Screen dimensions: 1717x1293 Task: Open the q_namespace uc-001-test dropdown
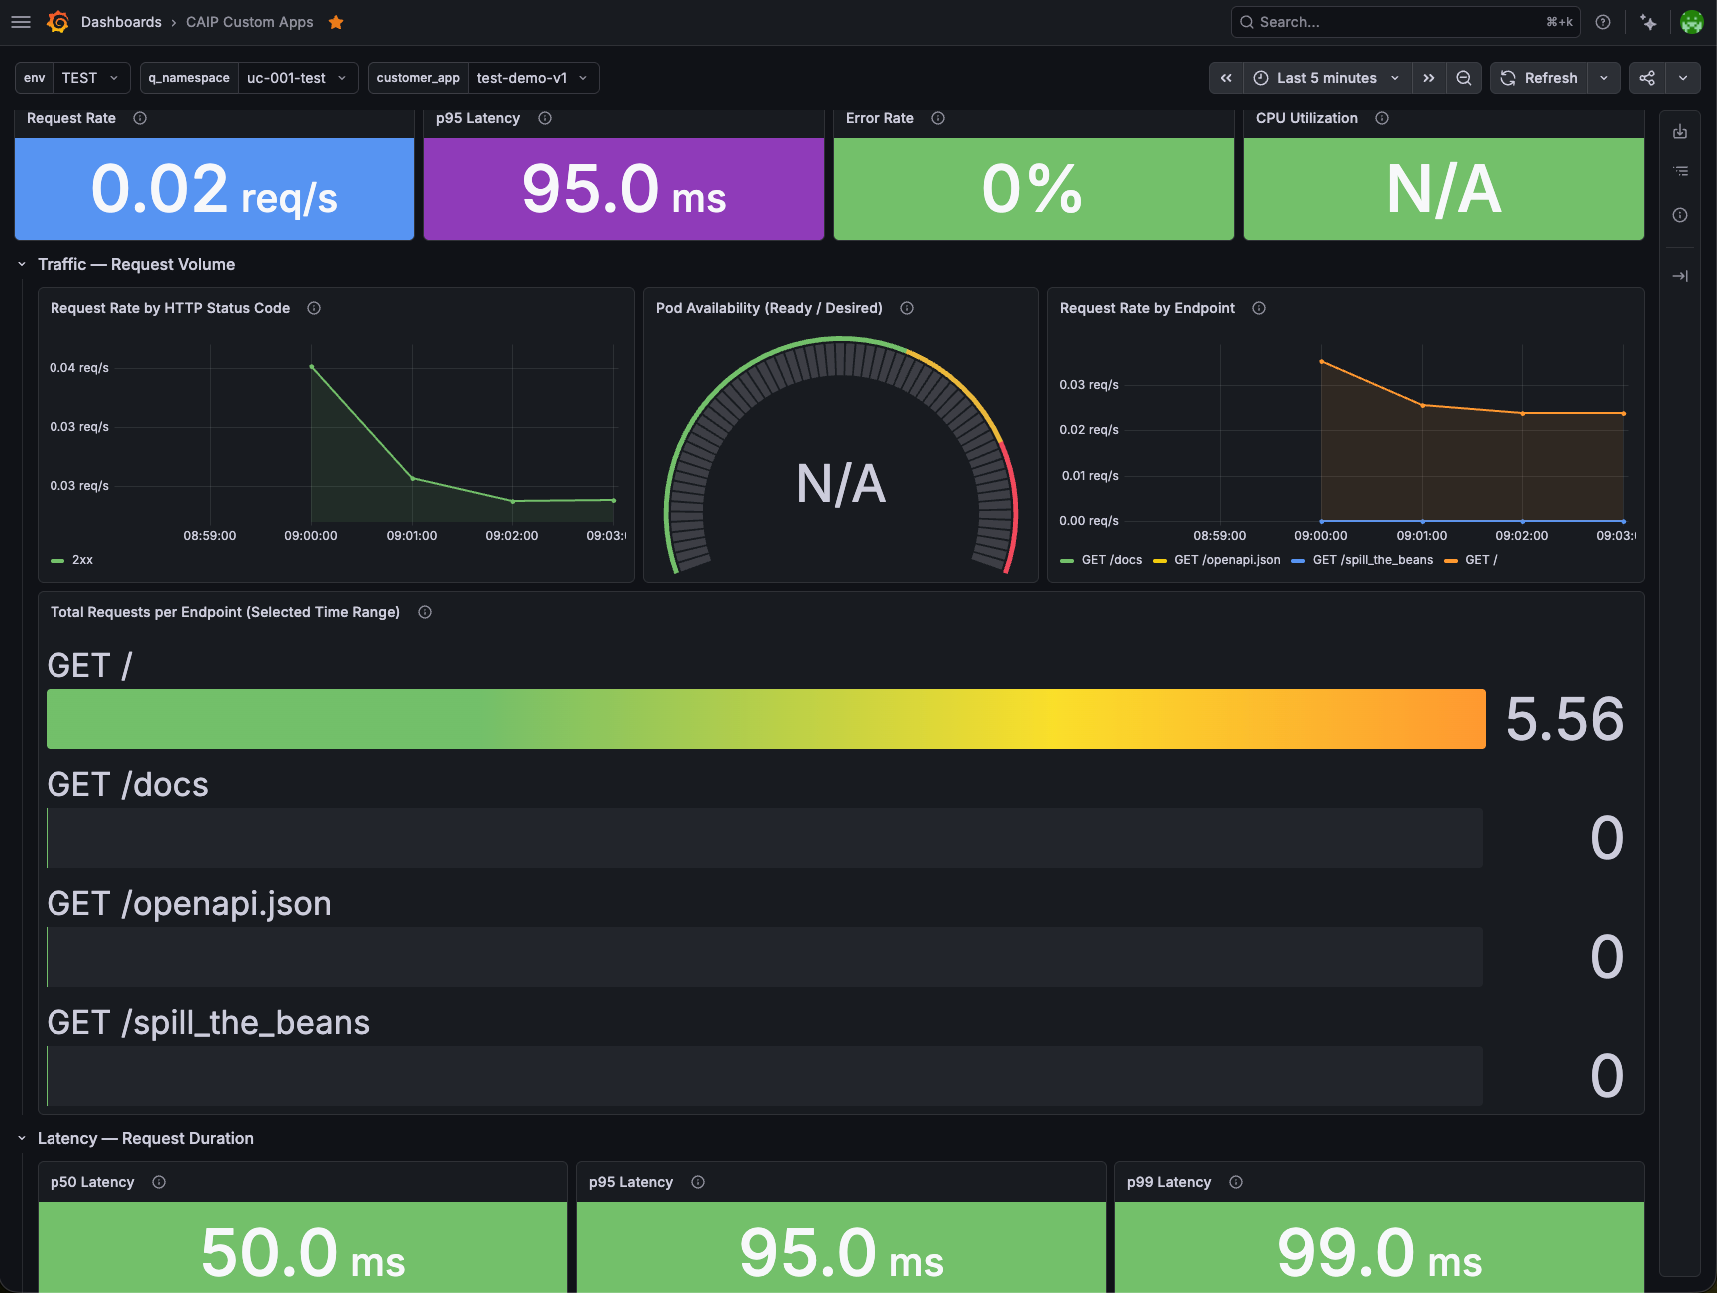[298, 78]
